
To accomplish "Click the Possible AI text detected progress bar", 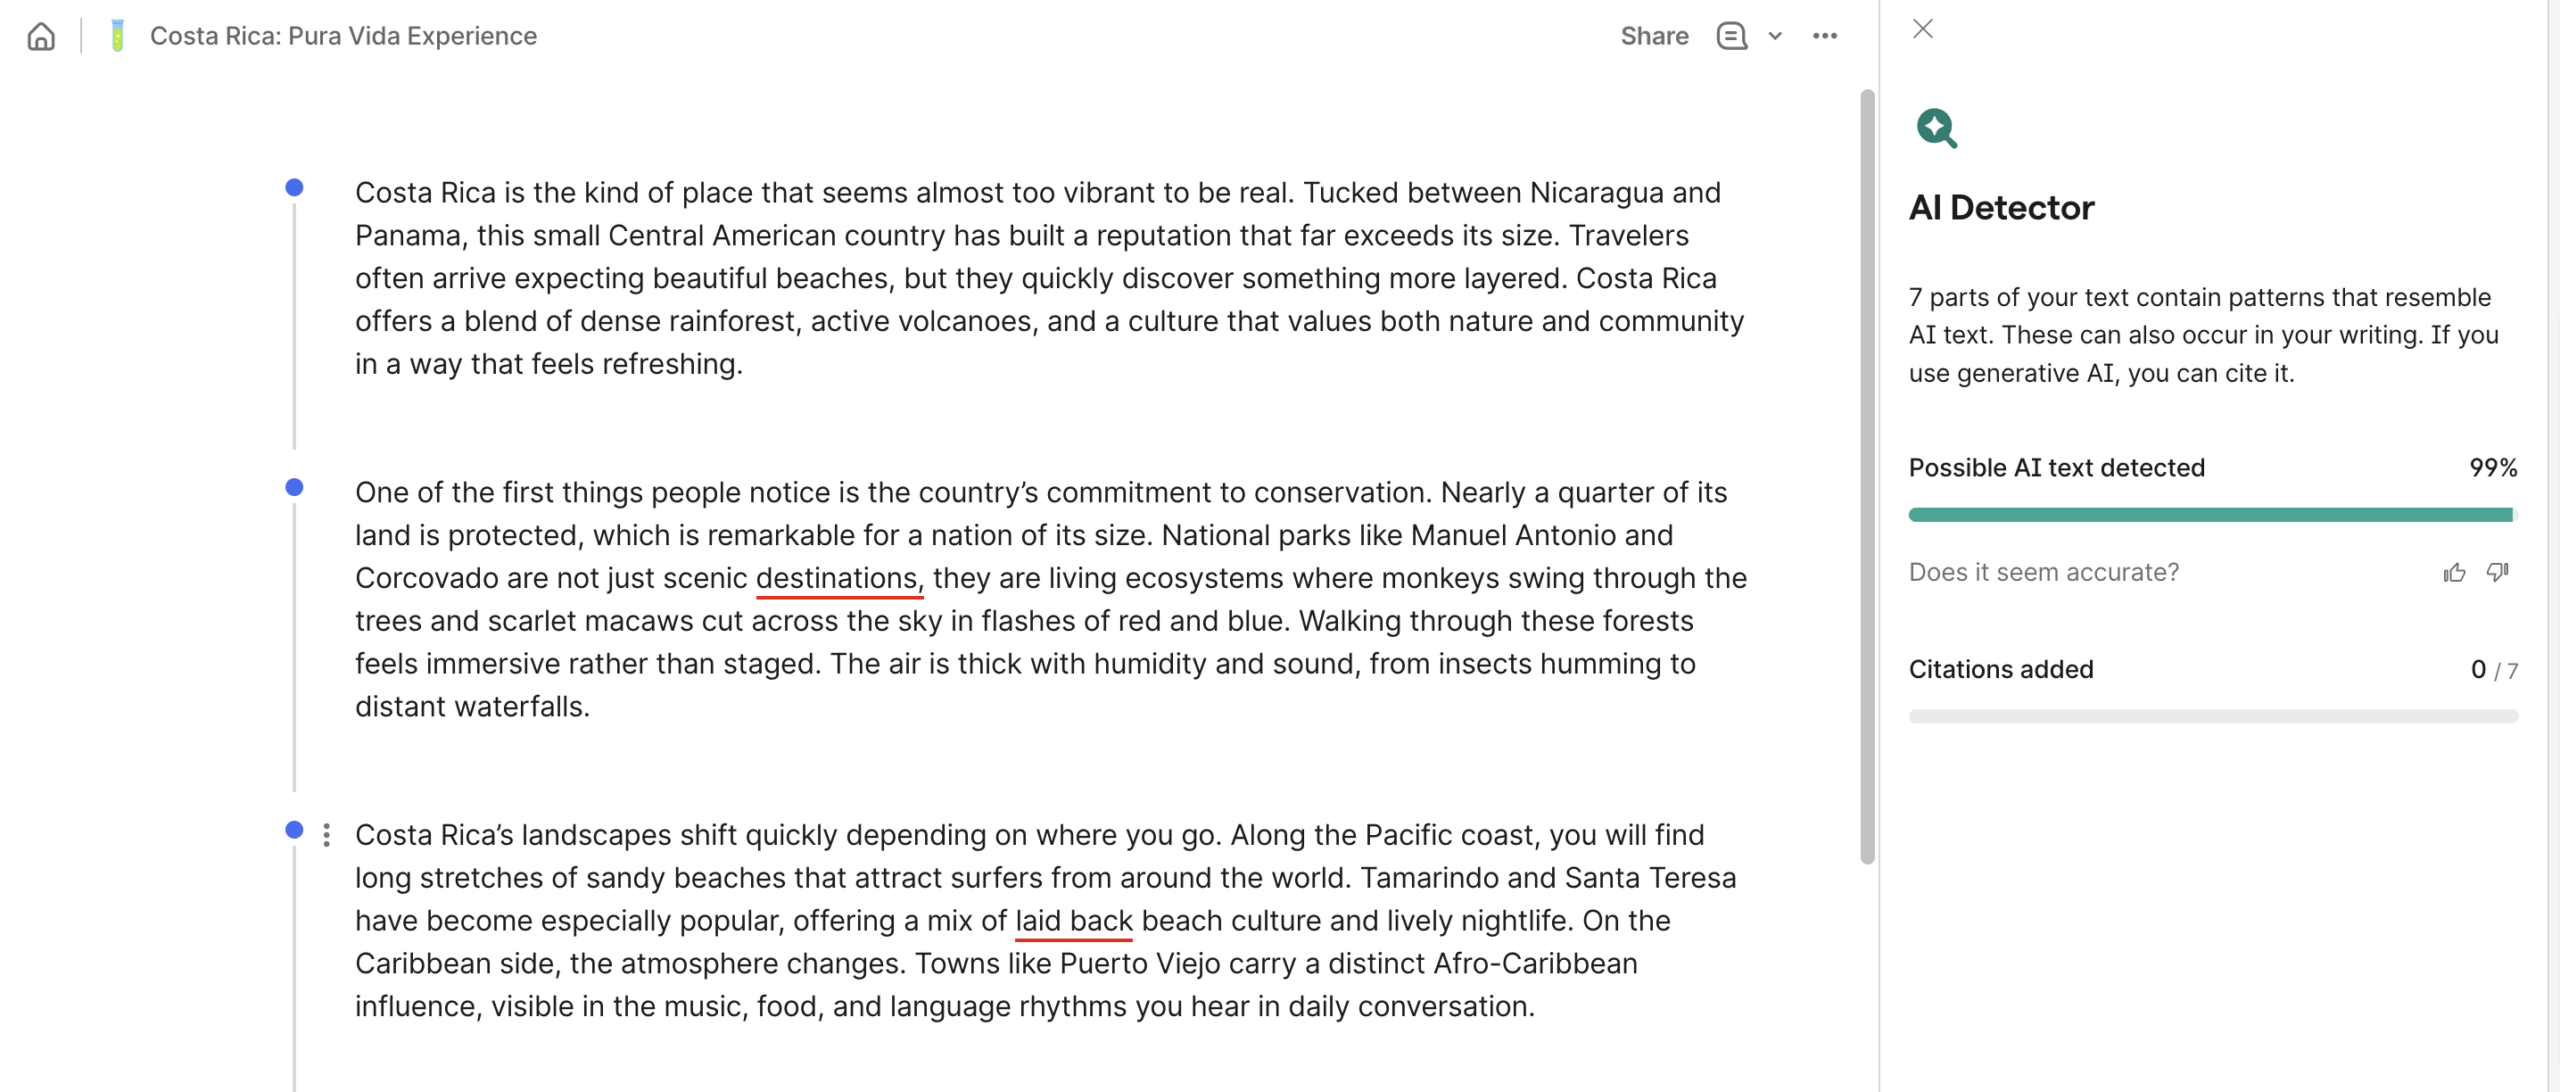I will tap(2213, 514).
